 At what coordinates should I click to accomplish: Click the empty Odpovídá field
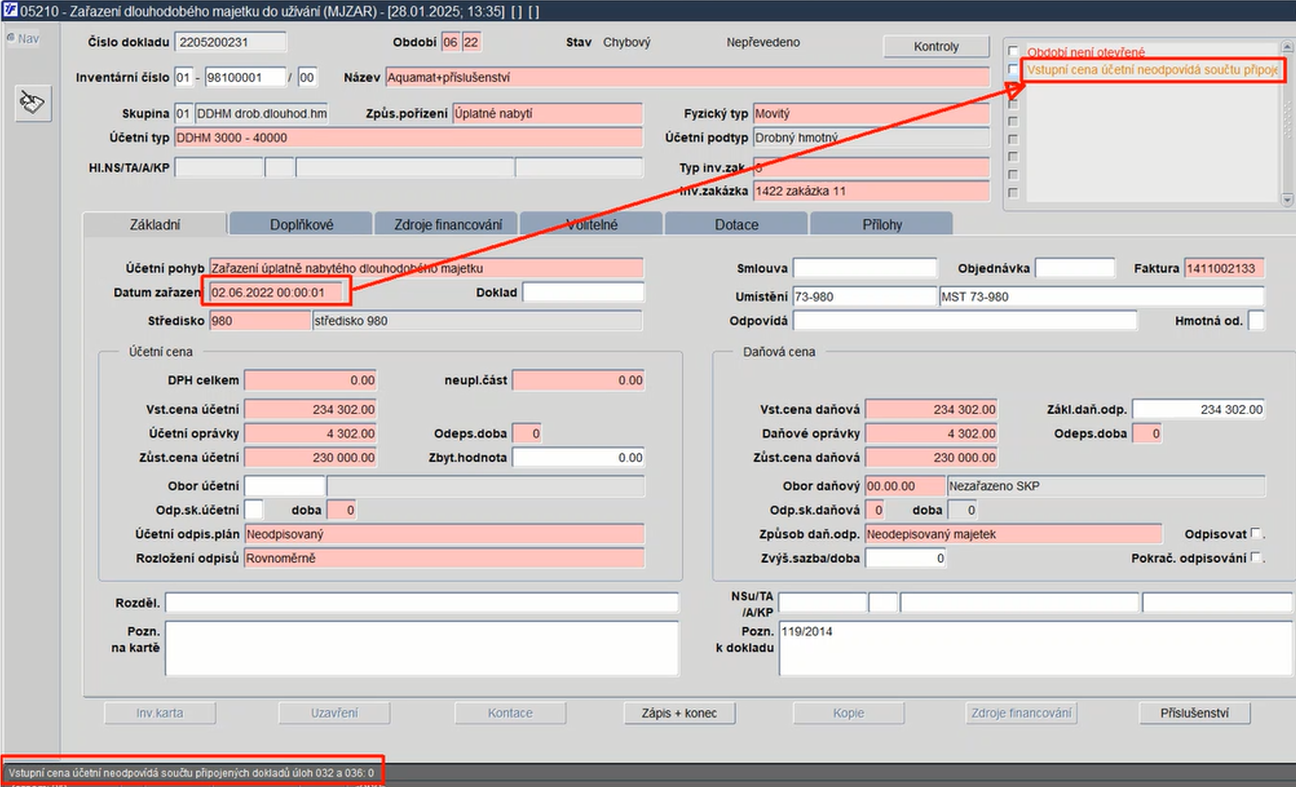[x=965, y=320]
